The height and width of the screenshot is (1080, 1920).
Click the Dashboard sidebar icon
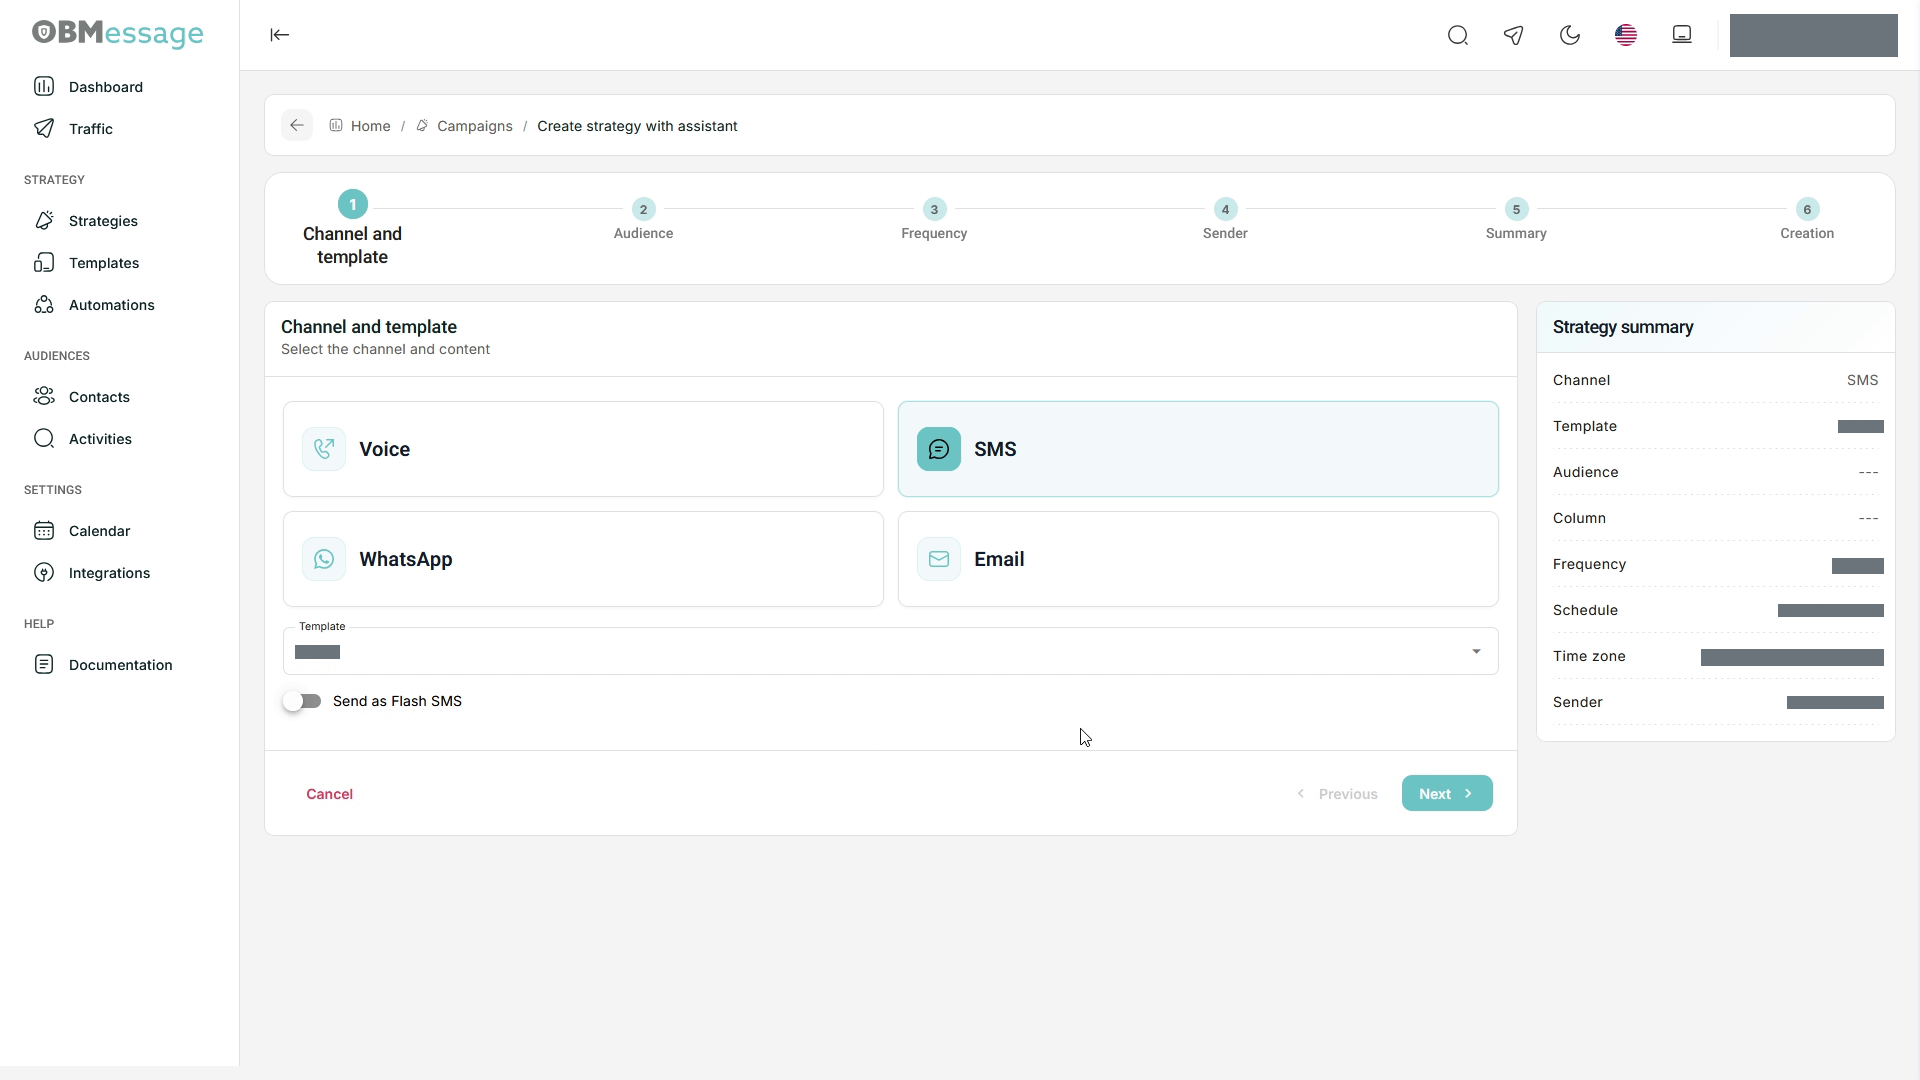44,86
